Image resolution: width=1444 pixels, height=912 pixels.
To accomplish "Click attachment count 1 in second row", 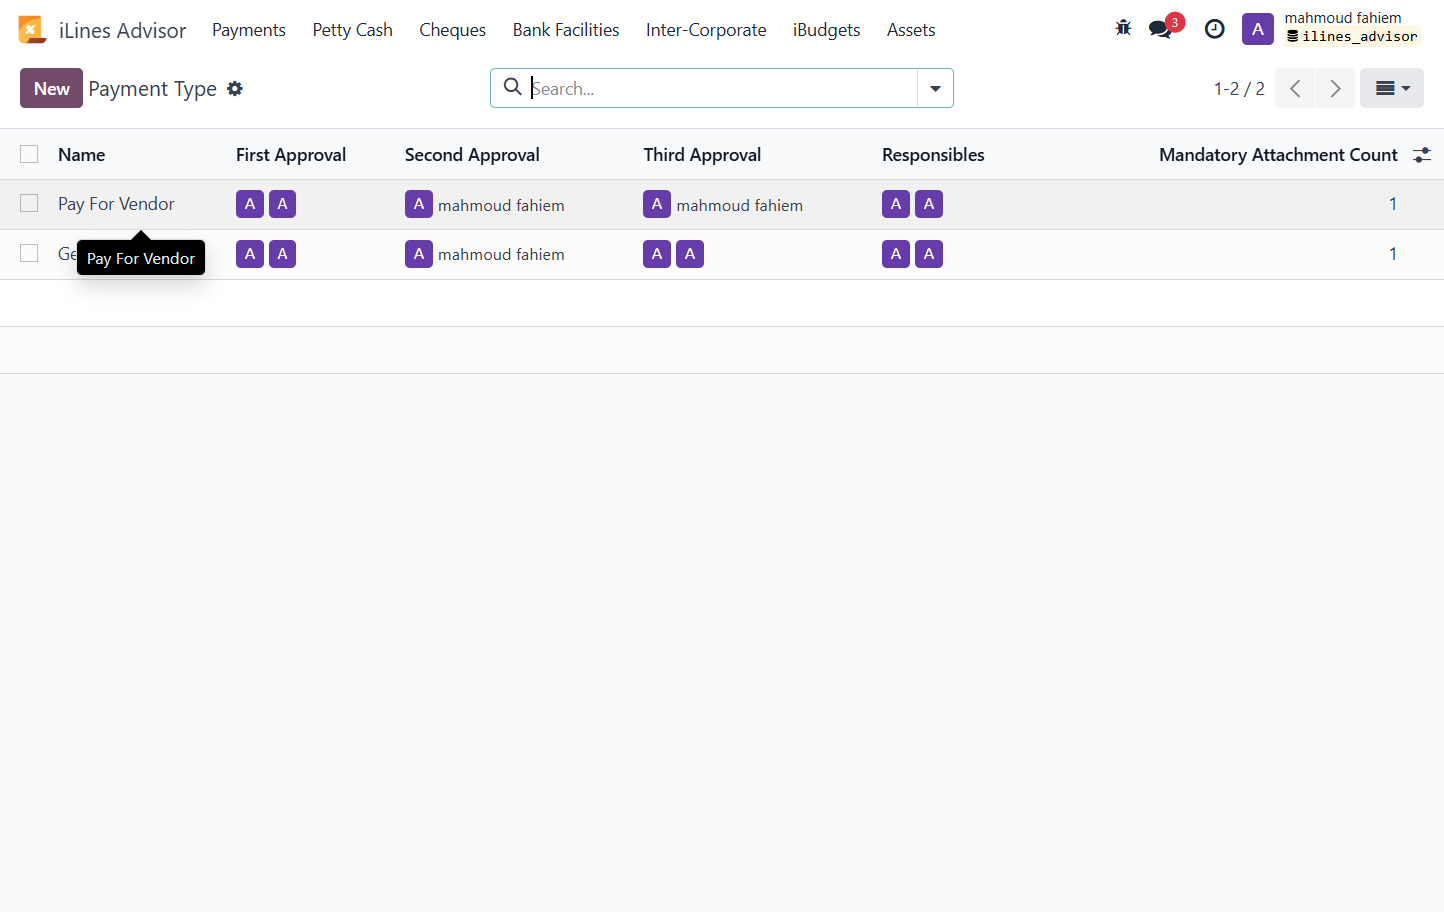I will click(x=1392, y=254).
